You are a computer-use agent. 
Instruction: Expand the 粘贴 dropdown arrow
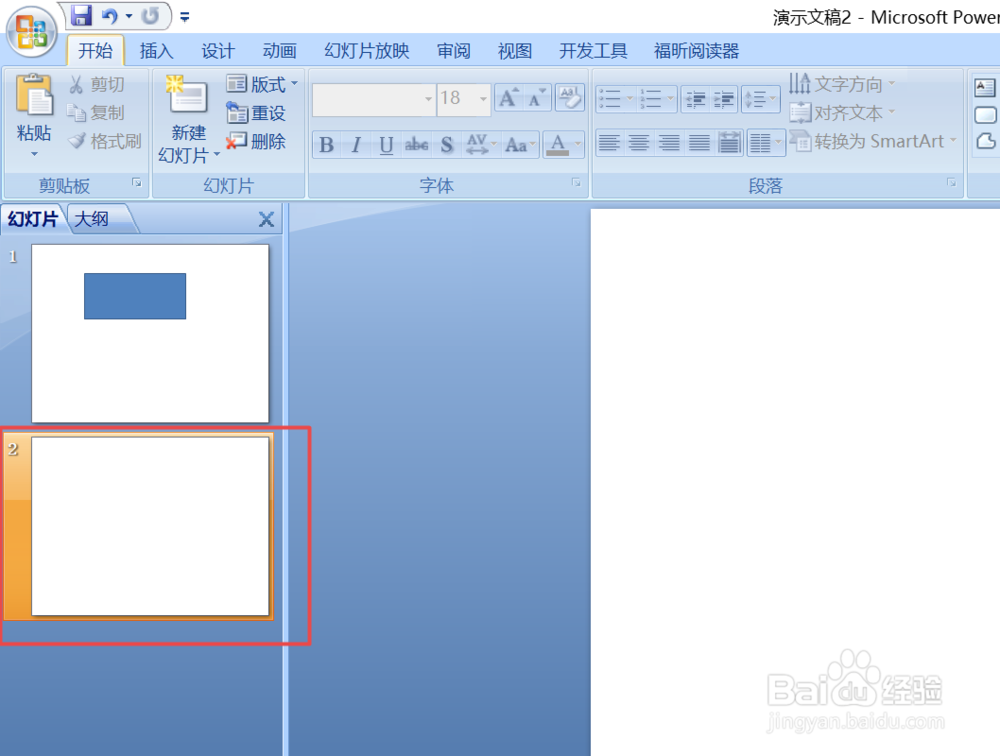(34, 154)
